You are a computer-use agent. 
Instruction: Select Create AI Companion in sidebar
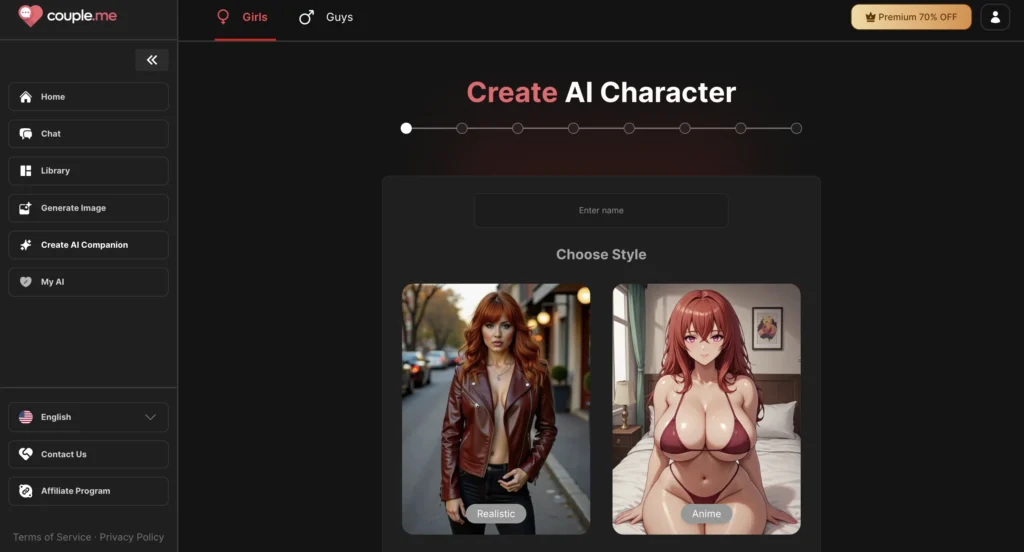tap(88, 245)
